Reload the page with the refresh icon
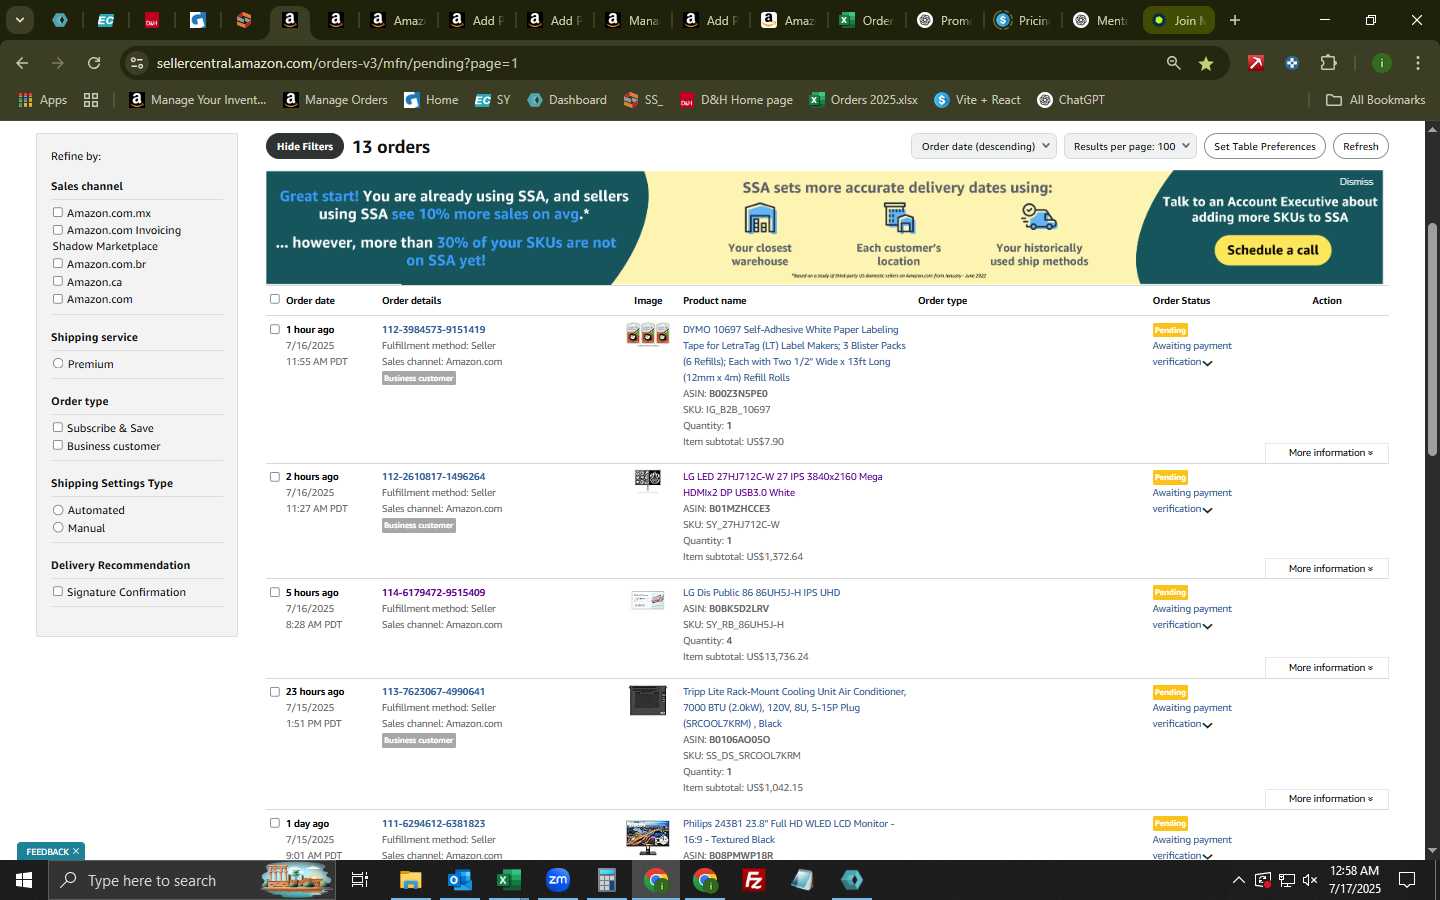 click(94, 63)
